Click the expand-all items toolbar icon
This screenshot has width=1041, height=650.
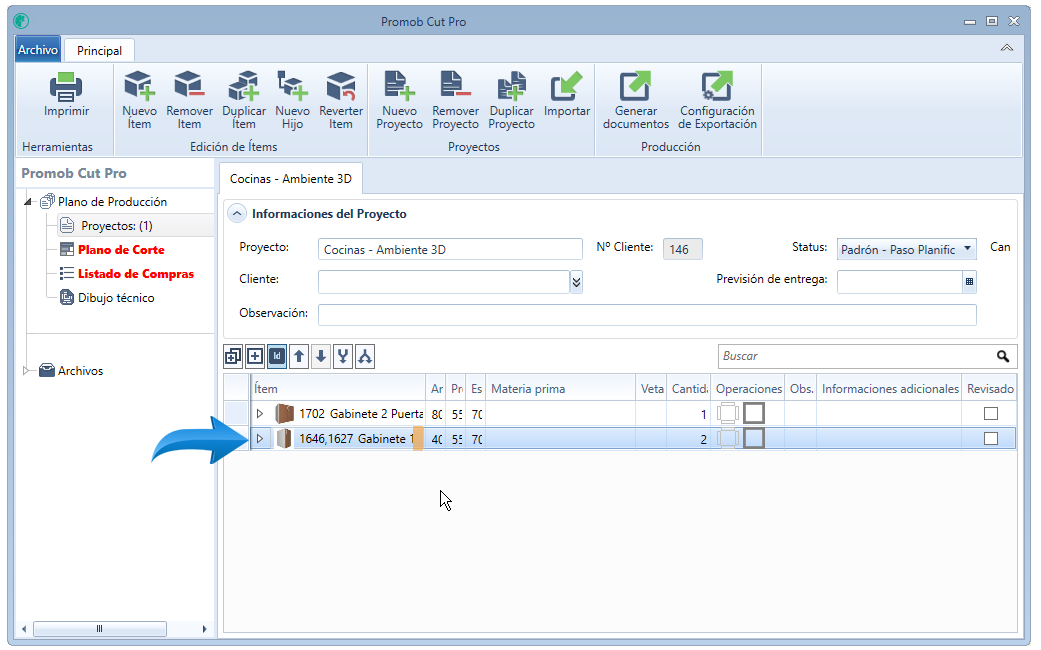(233, 357)
